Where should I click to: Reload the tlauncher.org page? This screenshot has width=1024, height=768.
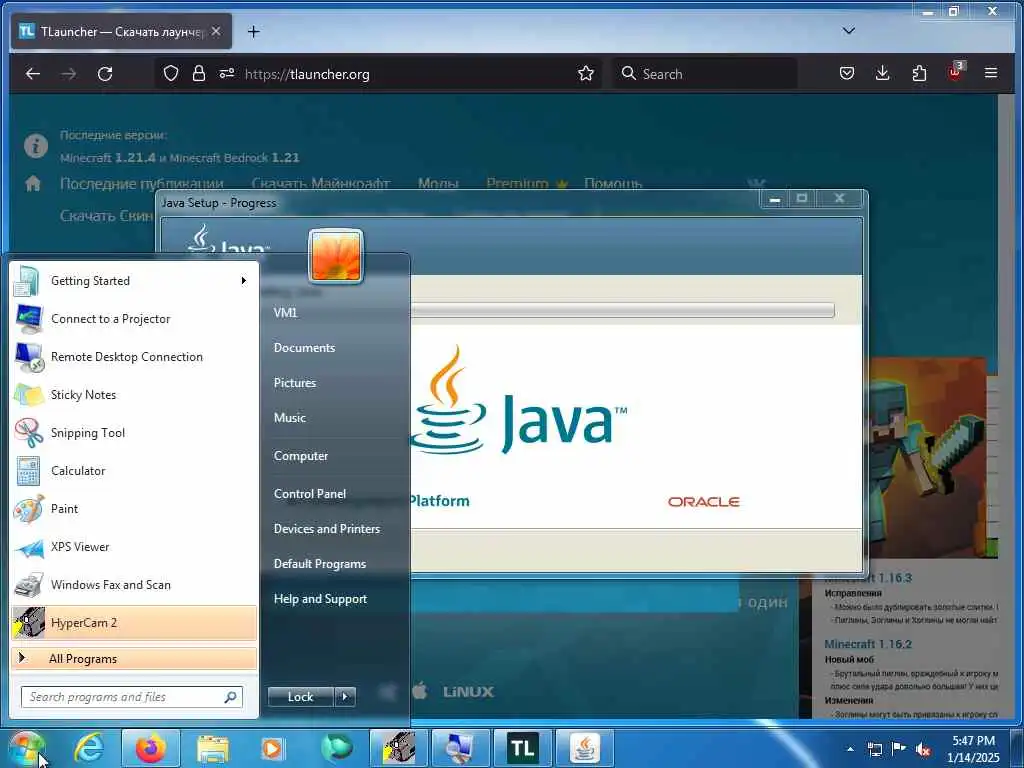(x=104, y=74)
